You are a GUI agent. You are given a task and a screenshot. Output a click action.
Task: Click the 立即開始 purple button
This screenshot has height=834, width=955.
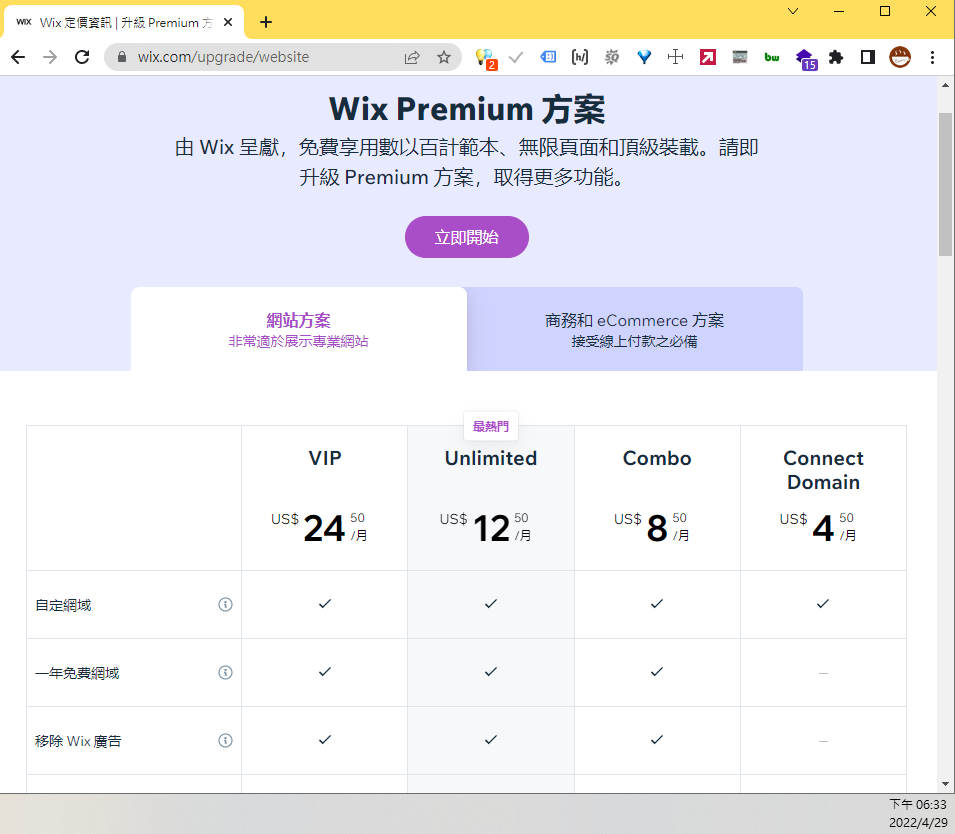467,237
